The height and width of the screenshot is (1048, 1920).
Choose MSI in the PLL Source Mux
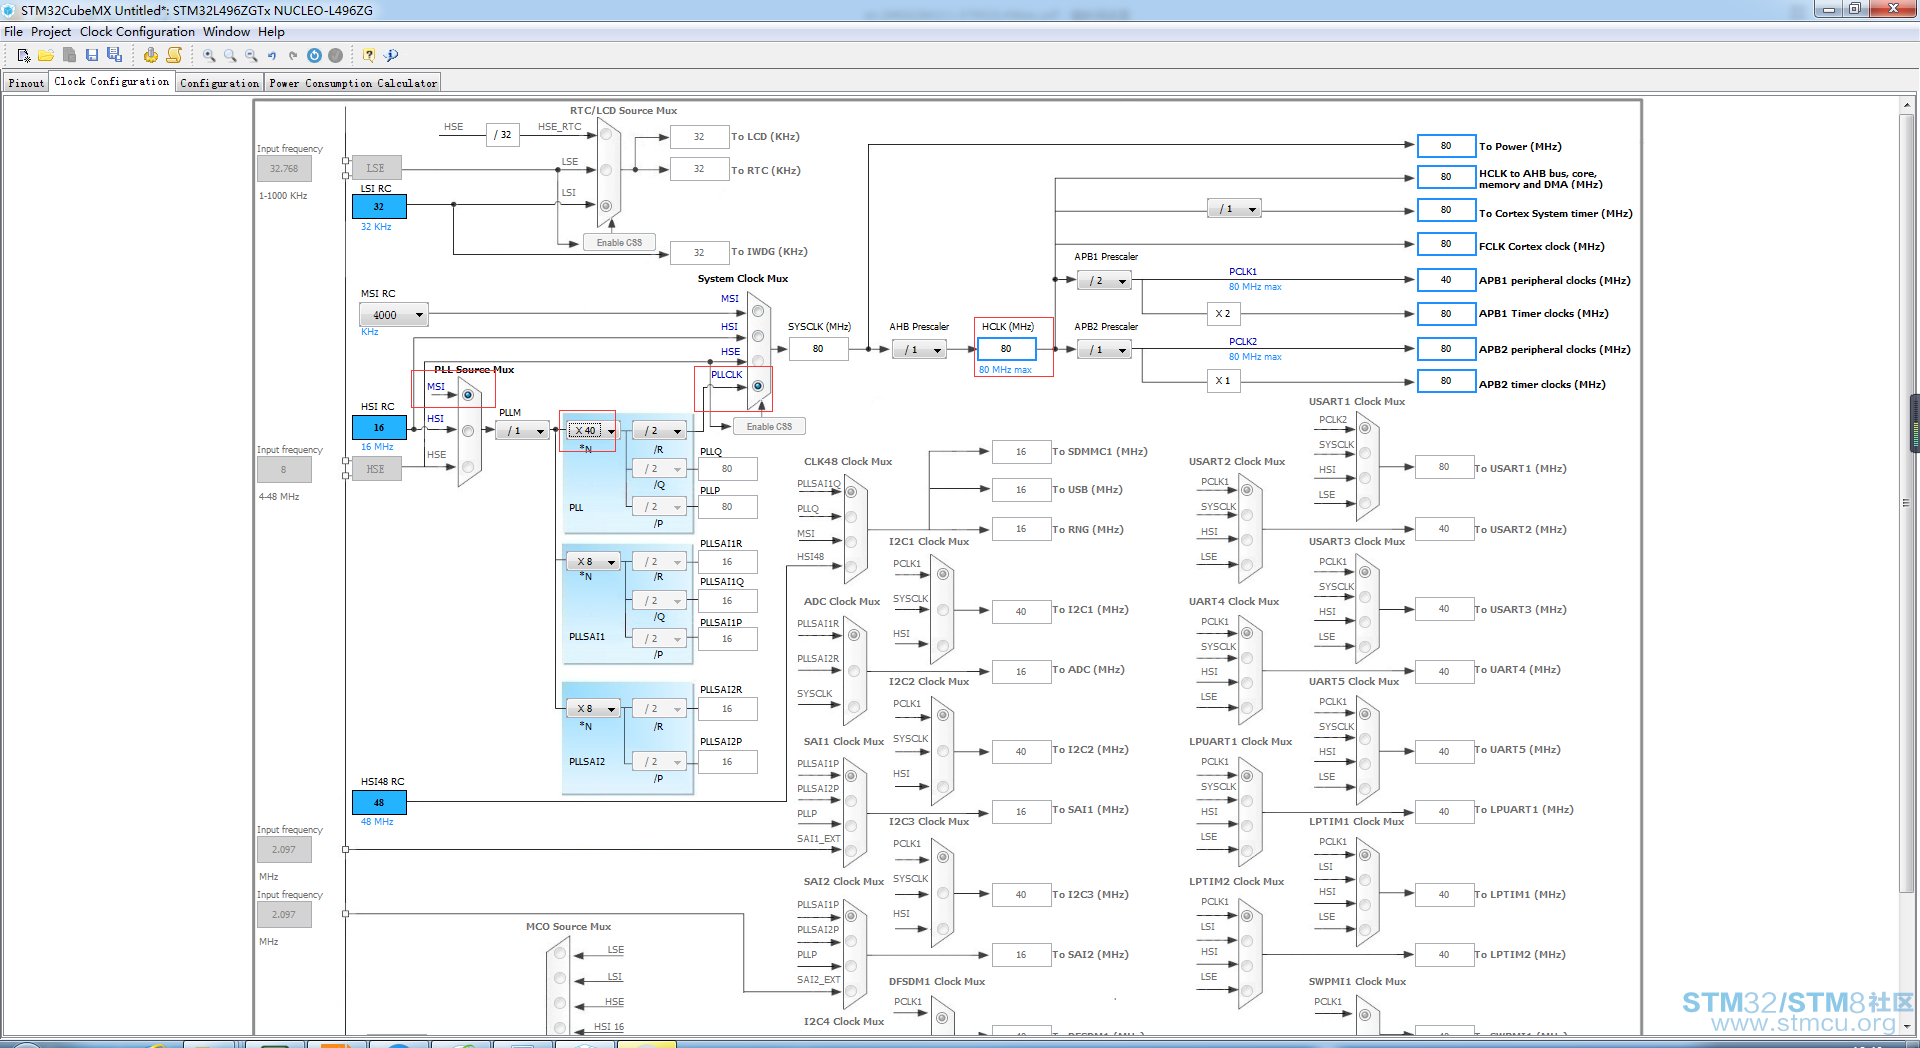point(468,395)
